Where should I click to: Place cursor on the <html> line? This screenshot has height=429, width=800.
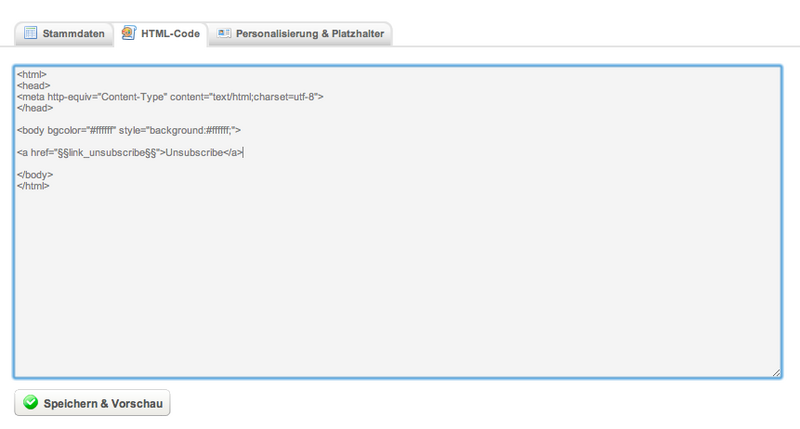pos(32,74)
